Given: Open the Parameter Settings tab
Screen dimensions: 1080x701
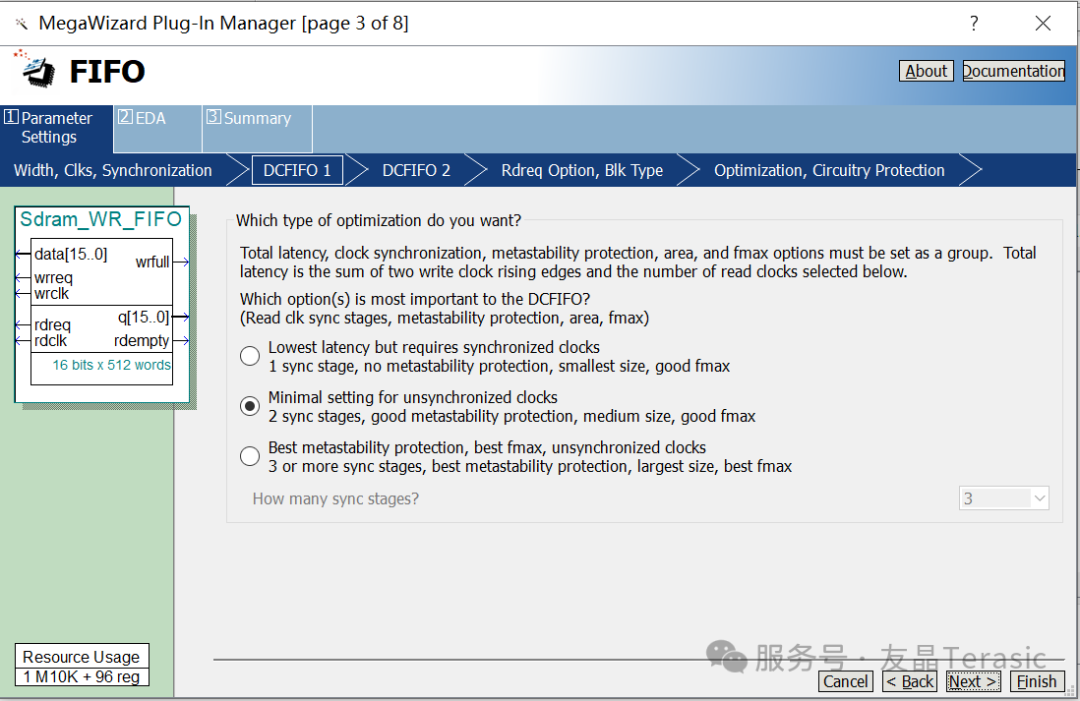Looking at the screenshot, I should [55, 127].
